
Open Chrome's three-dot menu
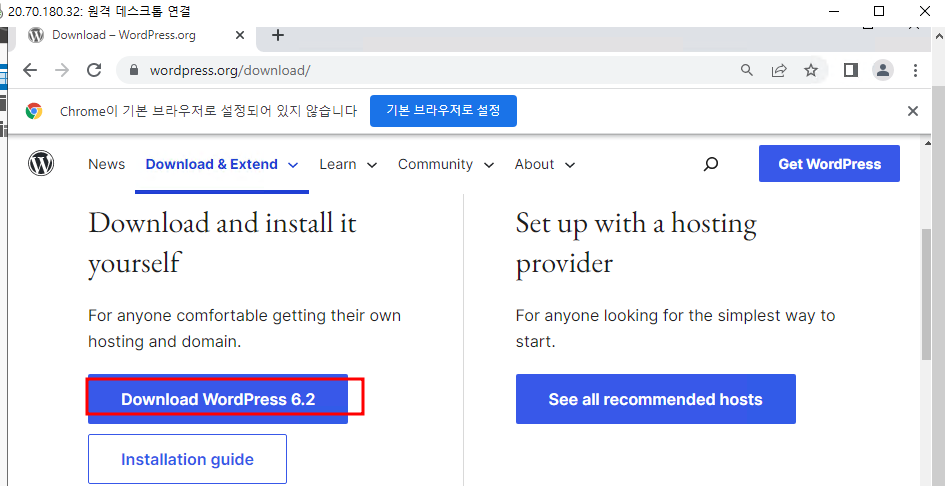915,71
